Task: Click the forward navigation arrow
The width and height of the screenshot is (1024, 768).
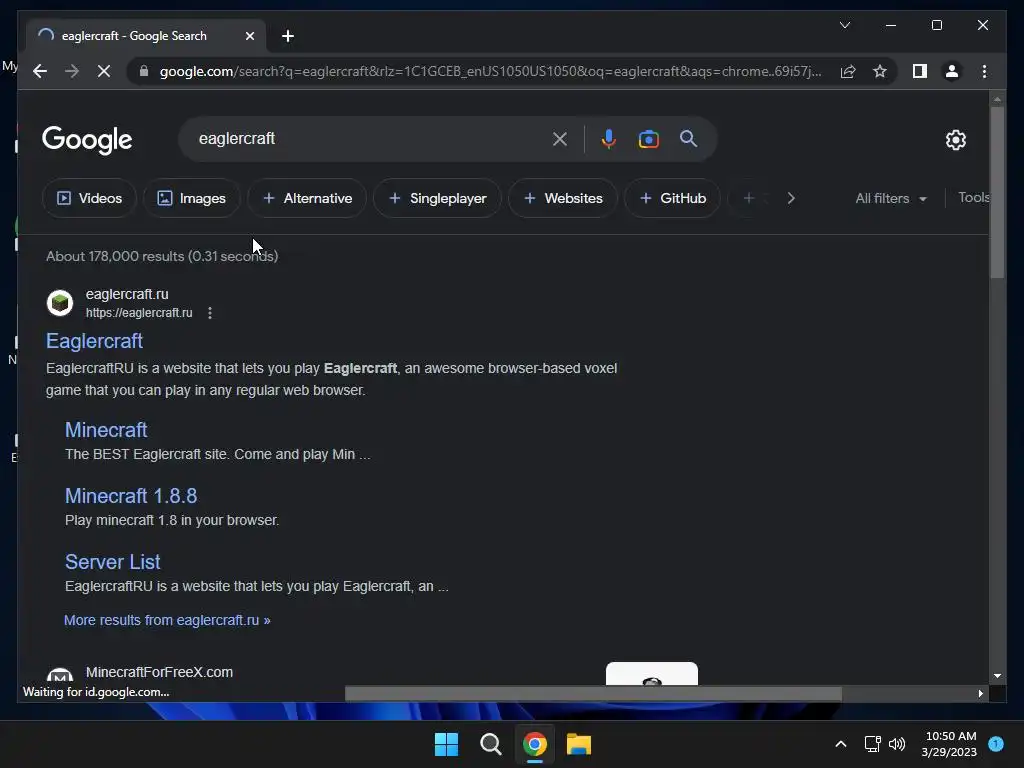Action: [x=72, y=71]
